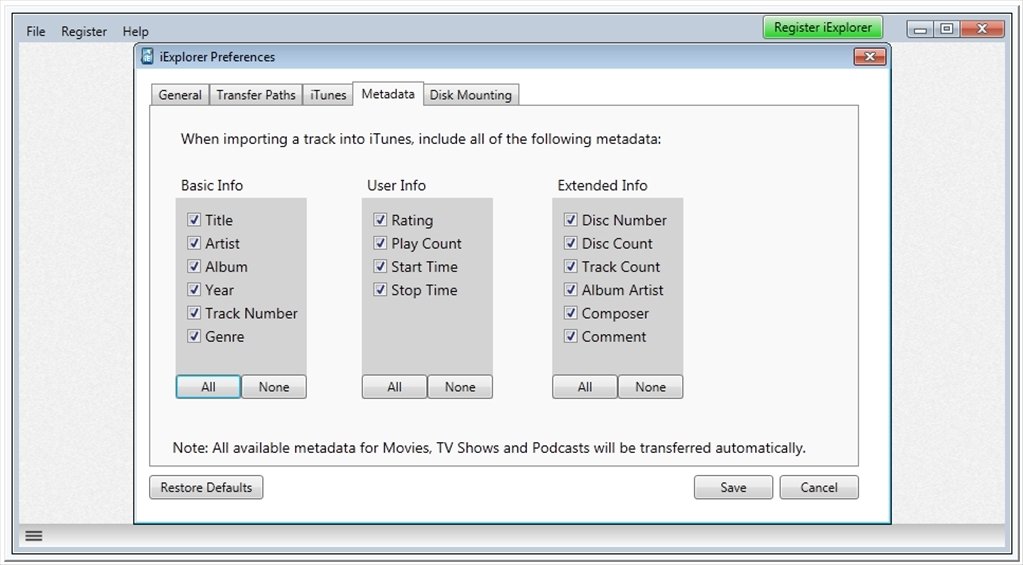Disable the Year metadata checkbox
The height and width of the screenshot is (565, 1023).
[194, 290]
